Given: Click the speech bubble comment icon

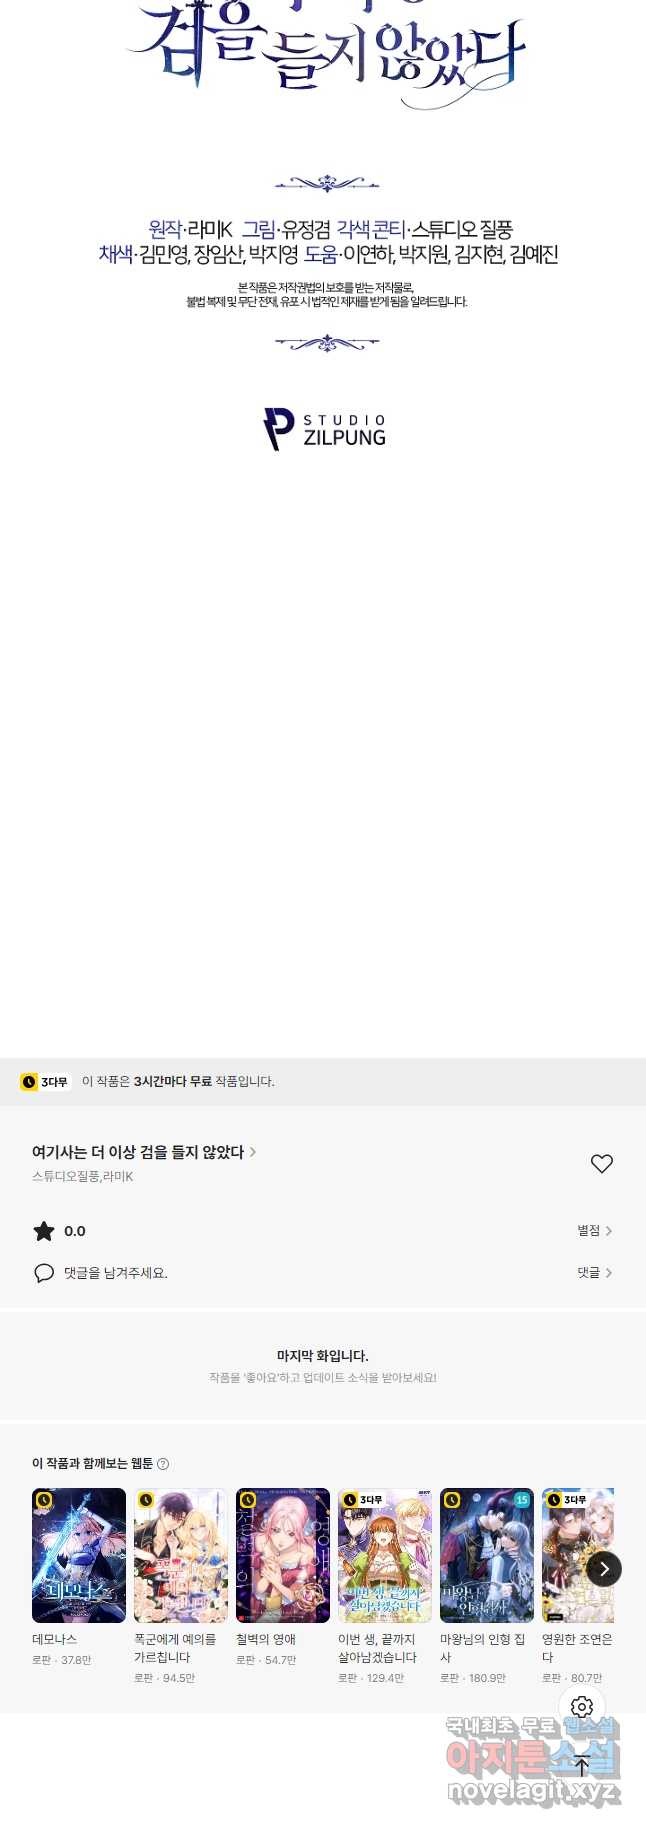Looking at the screenshot, I should point(44,1273).
